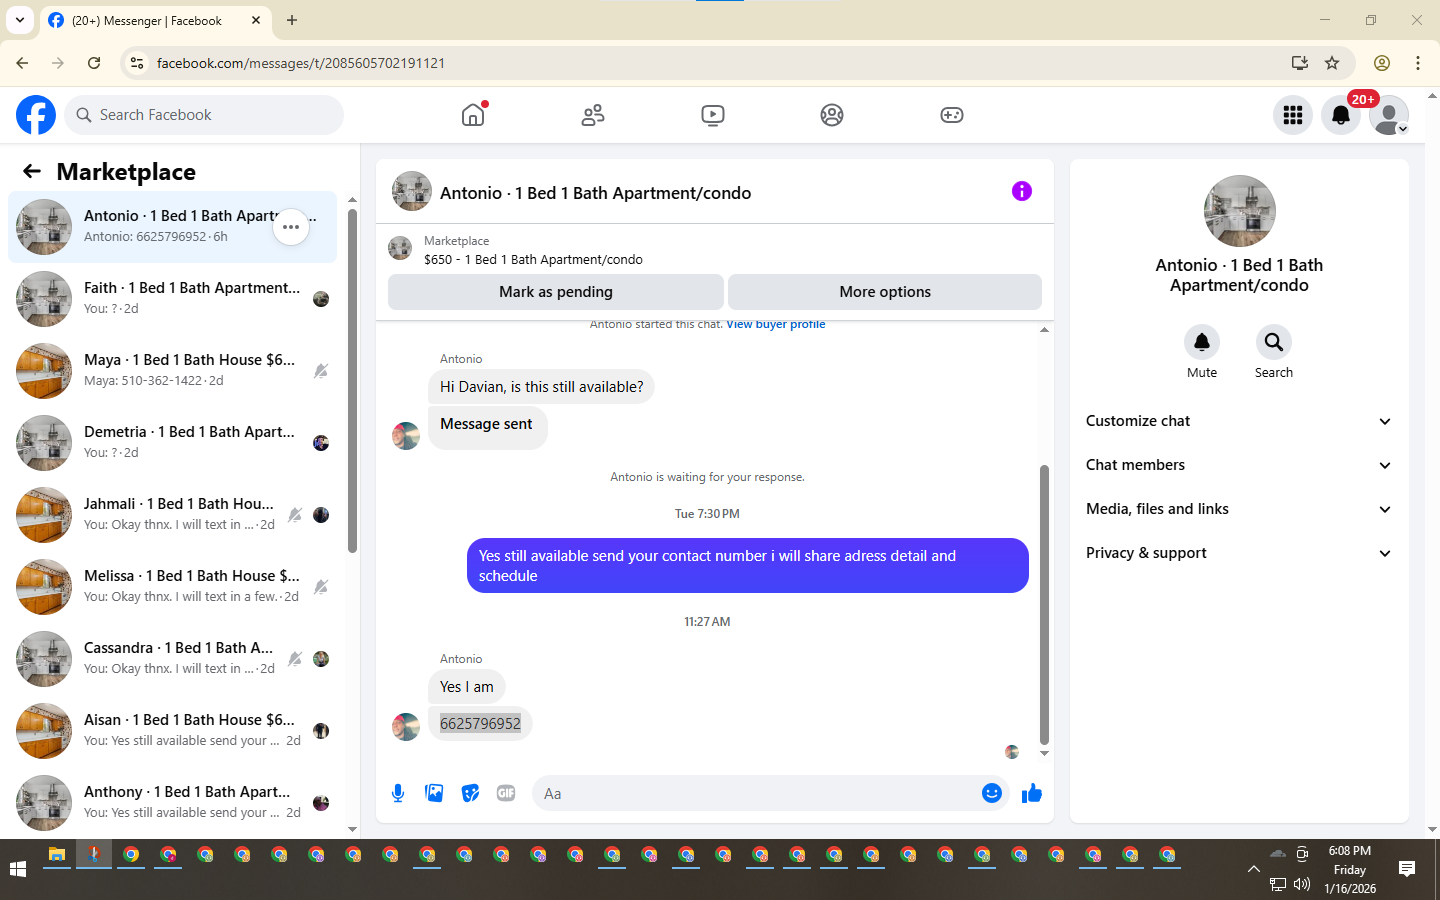Open the $650 1 Bed 1 Bath listing link

click(533, 259)
